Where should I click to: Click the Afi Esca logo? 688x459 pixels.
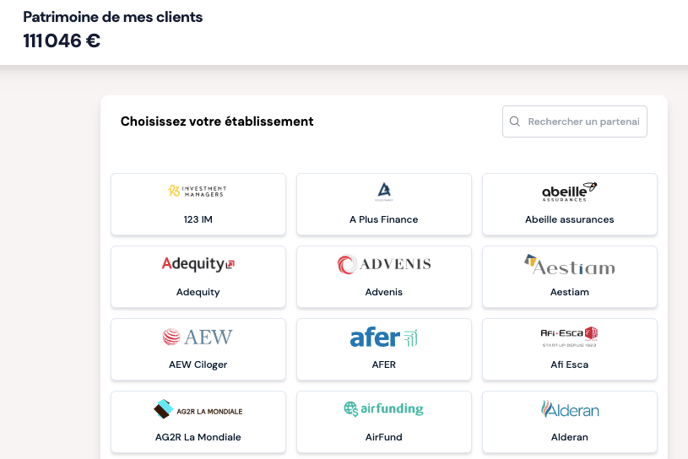569,337
